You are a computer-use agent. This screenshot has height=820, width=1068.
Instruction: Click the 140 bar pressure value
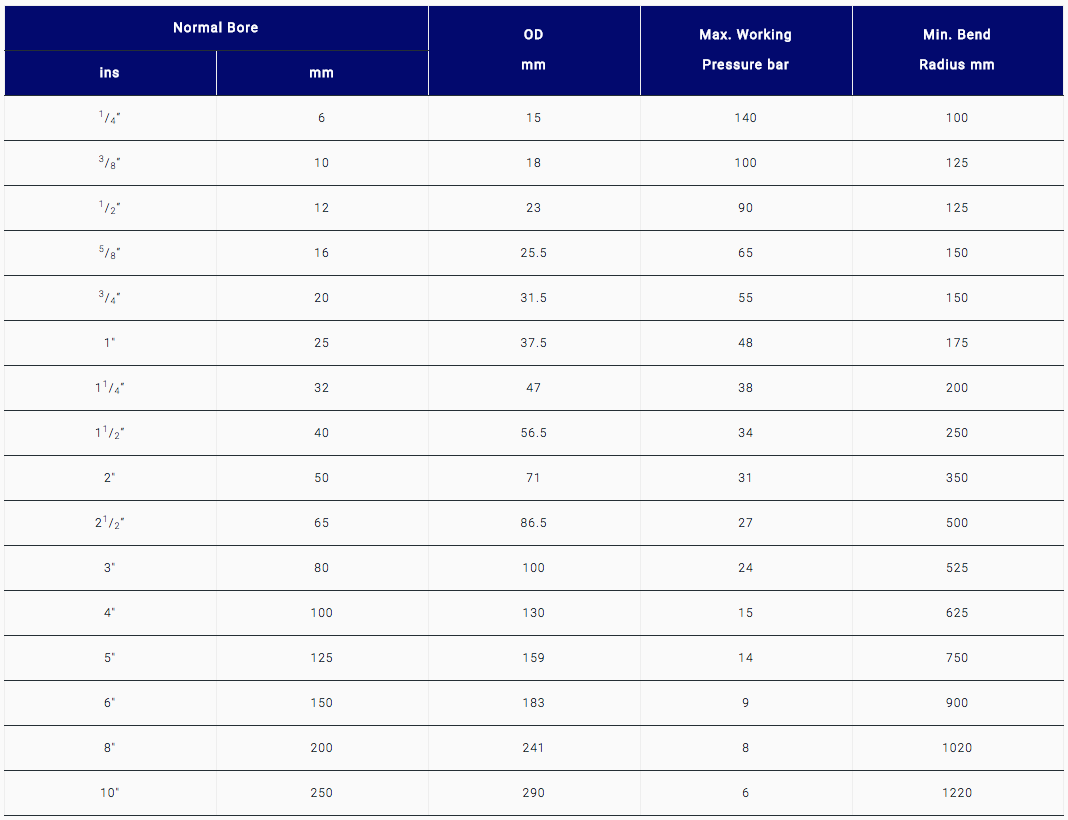pyautogui.click(x=746, y=118)
